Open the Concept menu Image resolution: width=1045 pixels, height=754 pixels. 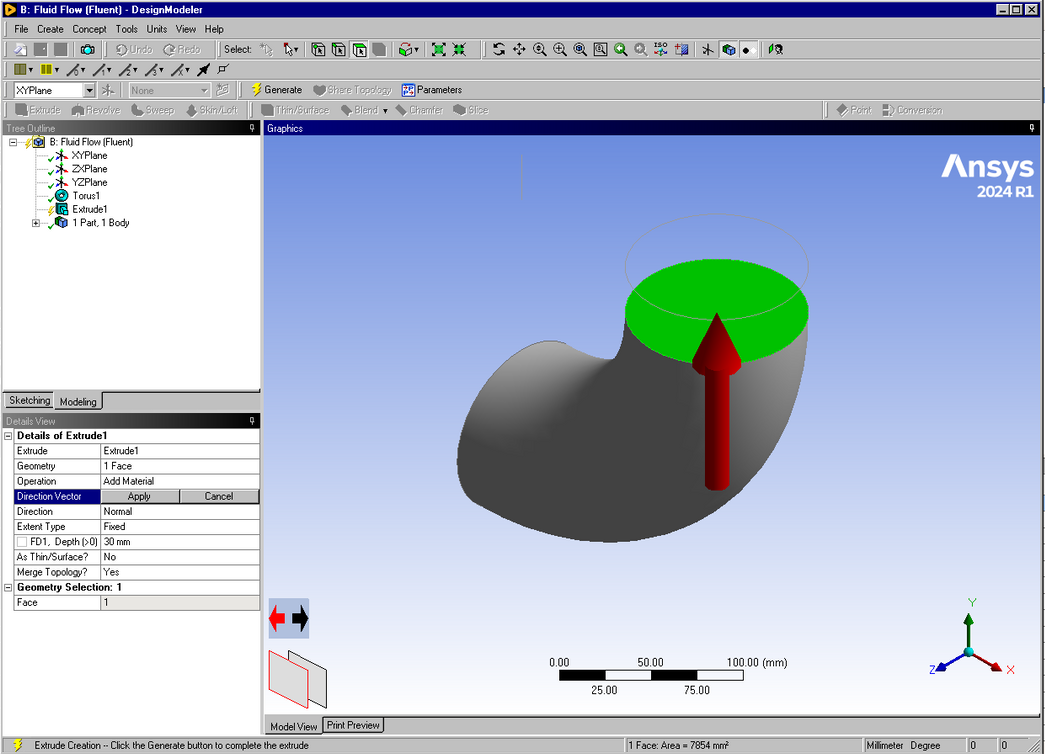[89, 29]
